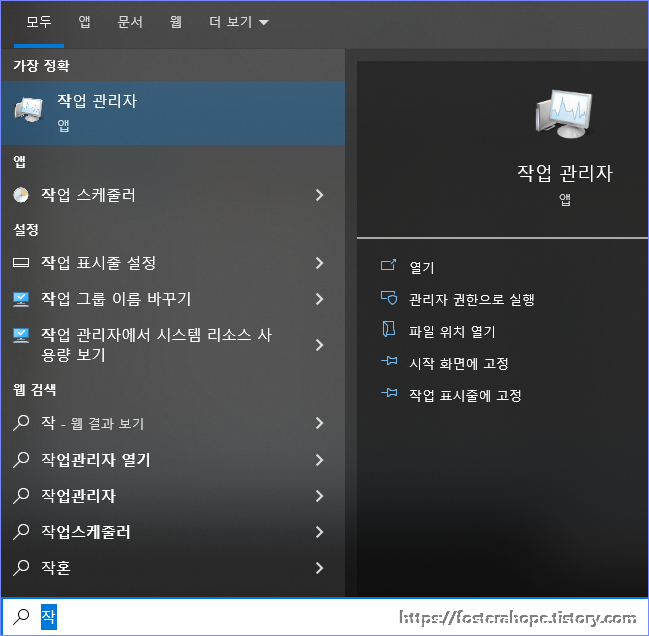
Task: Click the 작업 스케줄러 clock icon
Action: [x=21, y=195]
